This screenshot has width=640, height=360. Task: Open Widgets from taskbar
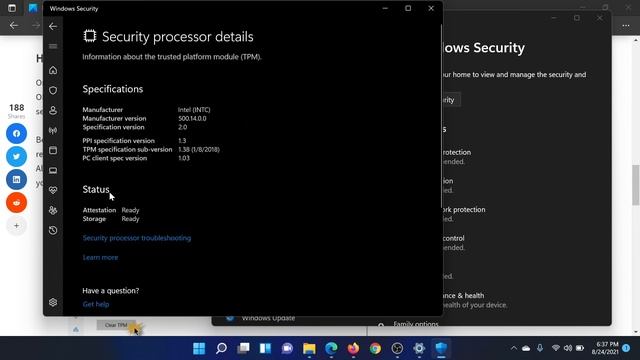[265, 348]
